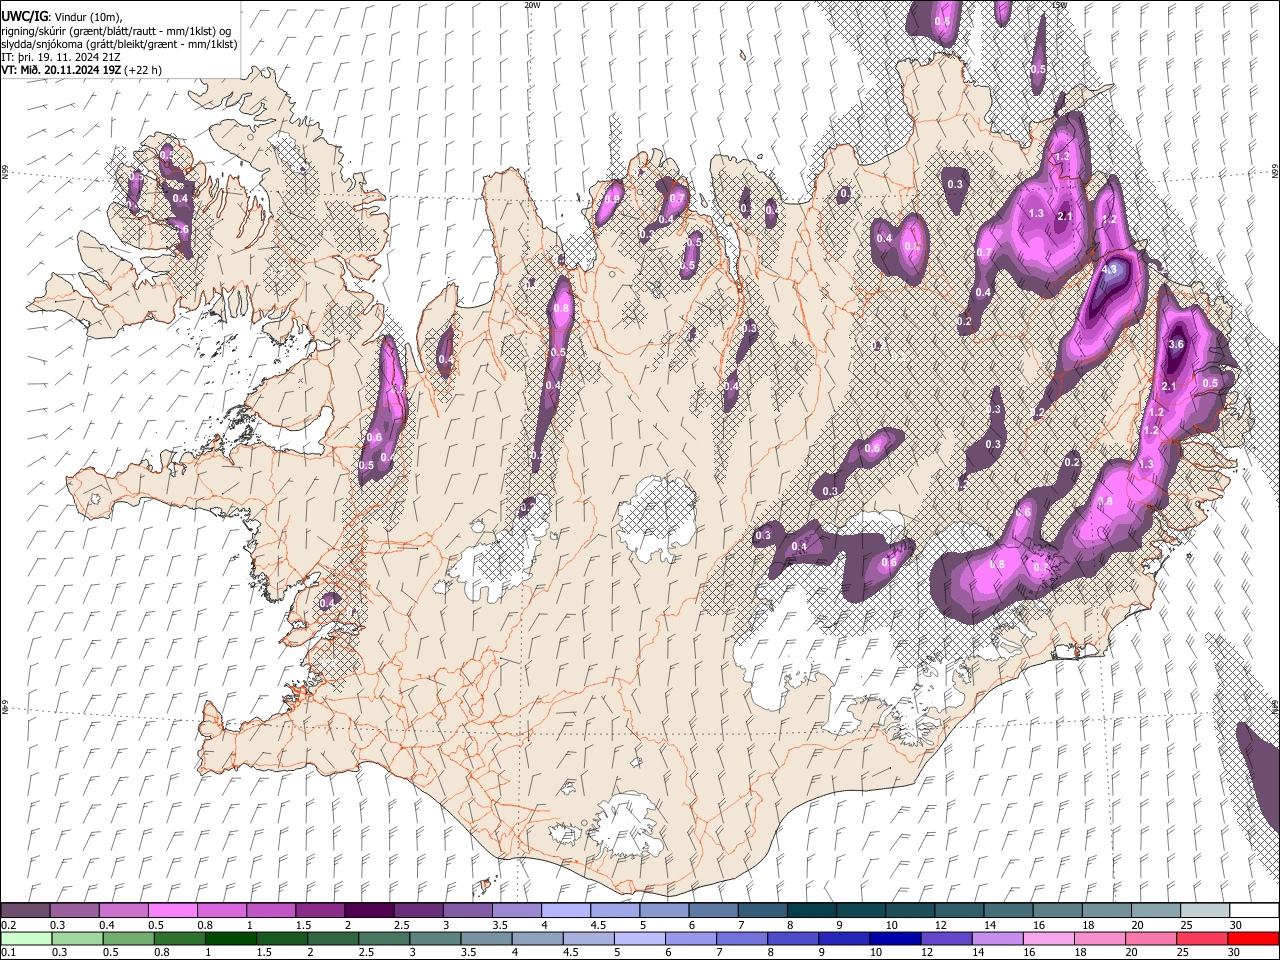Pick the bright red rain swatch labeled 30
Image resolution: width=1280 pixels, height=960 pixels.
(1253, 939)
